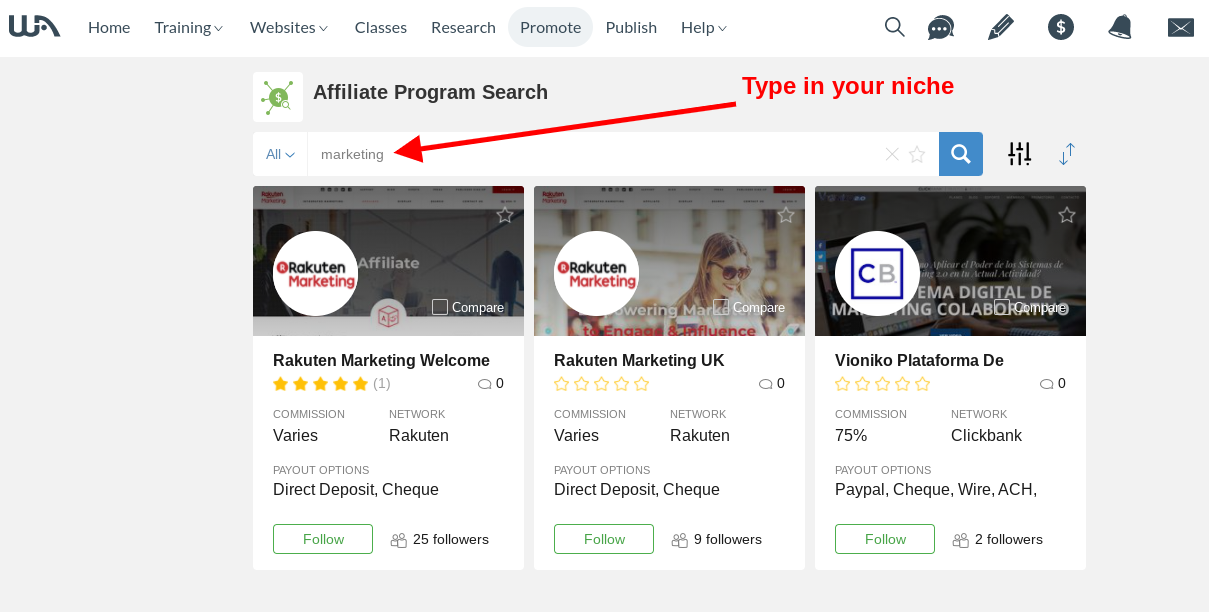
Task: Open the Promote tab
Action: 550,27
